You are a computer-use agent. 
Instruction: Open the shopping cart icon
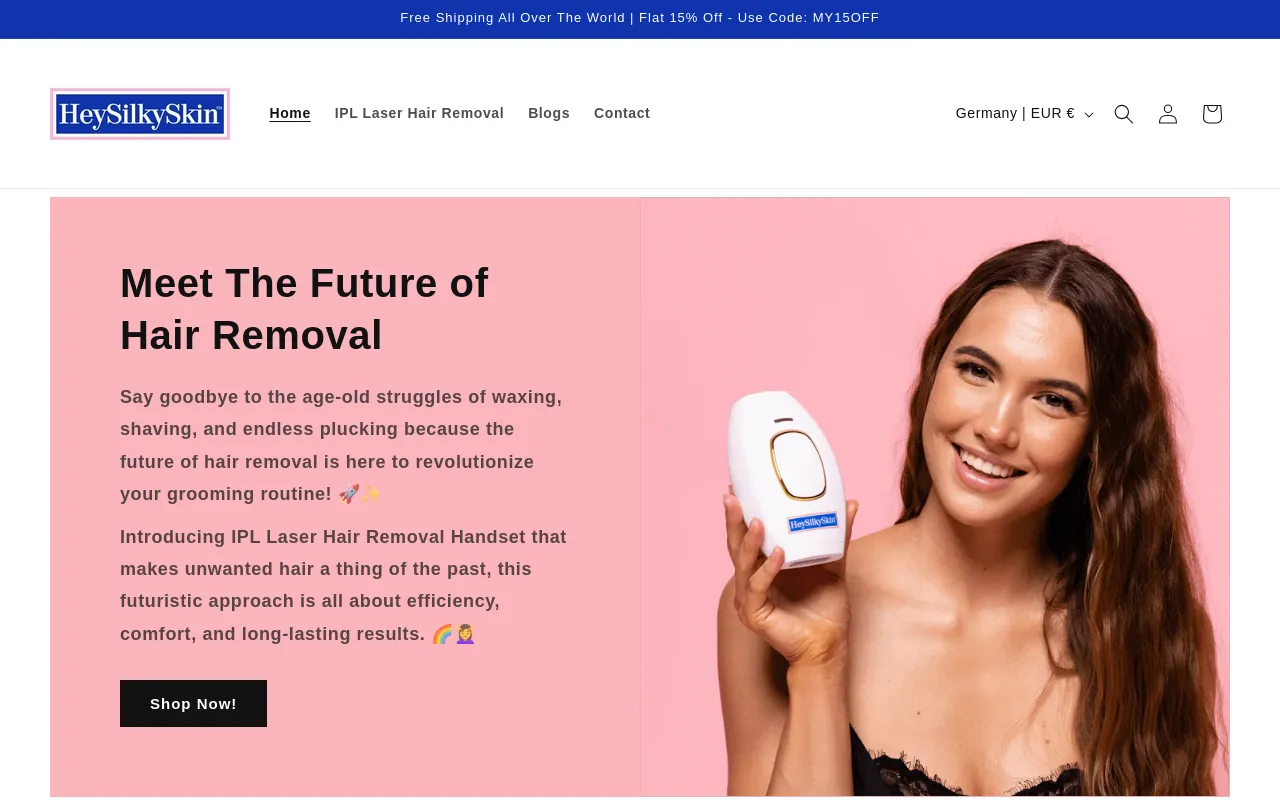(x=1212, y=114)
